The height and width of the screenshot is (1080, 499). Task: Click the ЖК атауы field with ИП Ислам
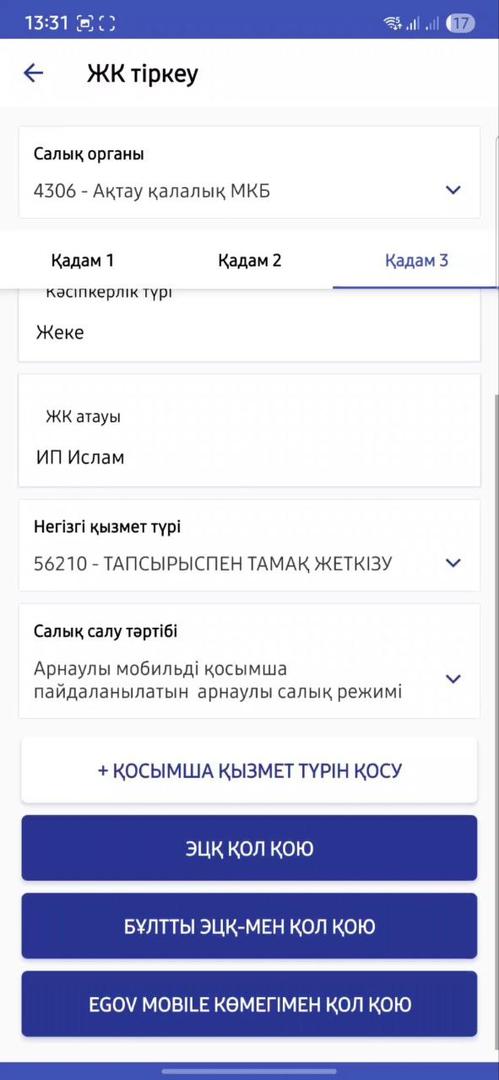coord(250,430)
